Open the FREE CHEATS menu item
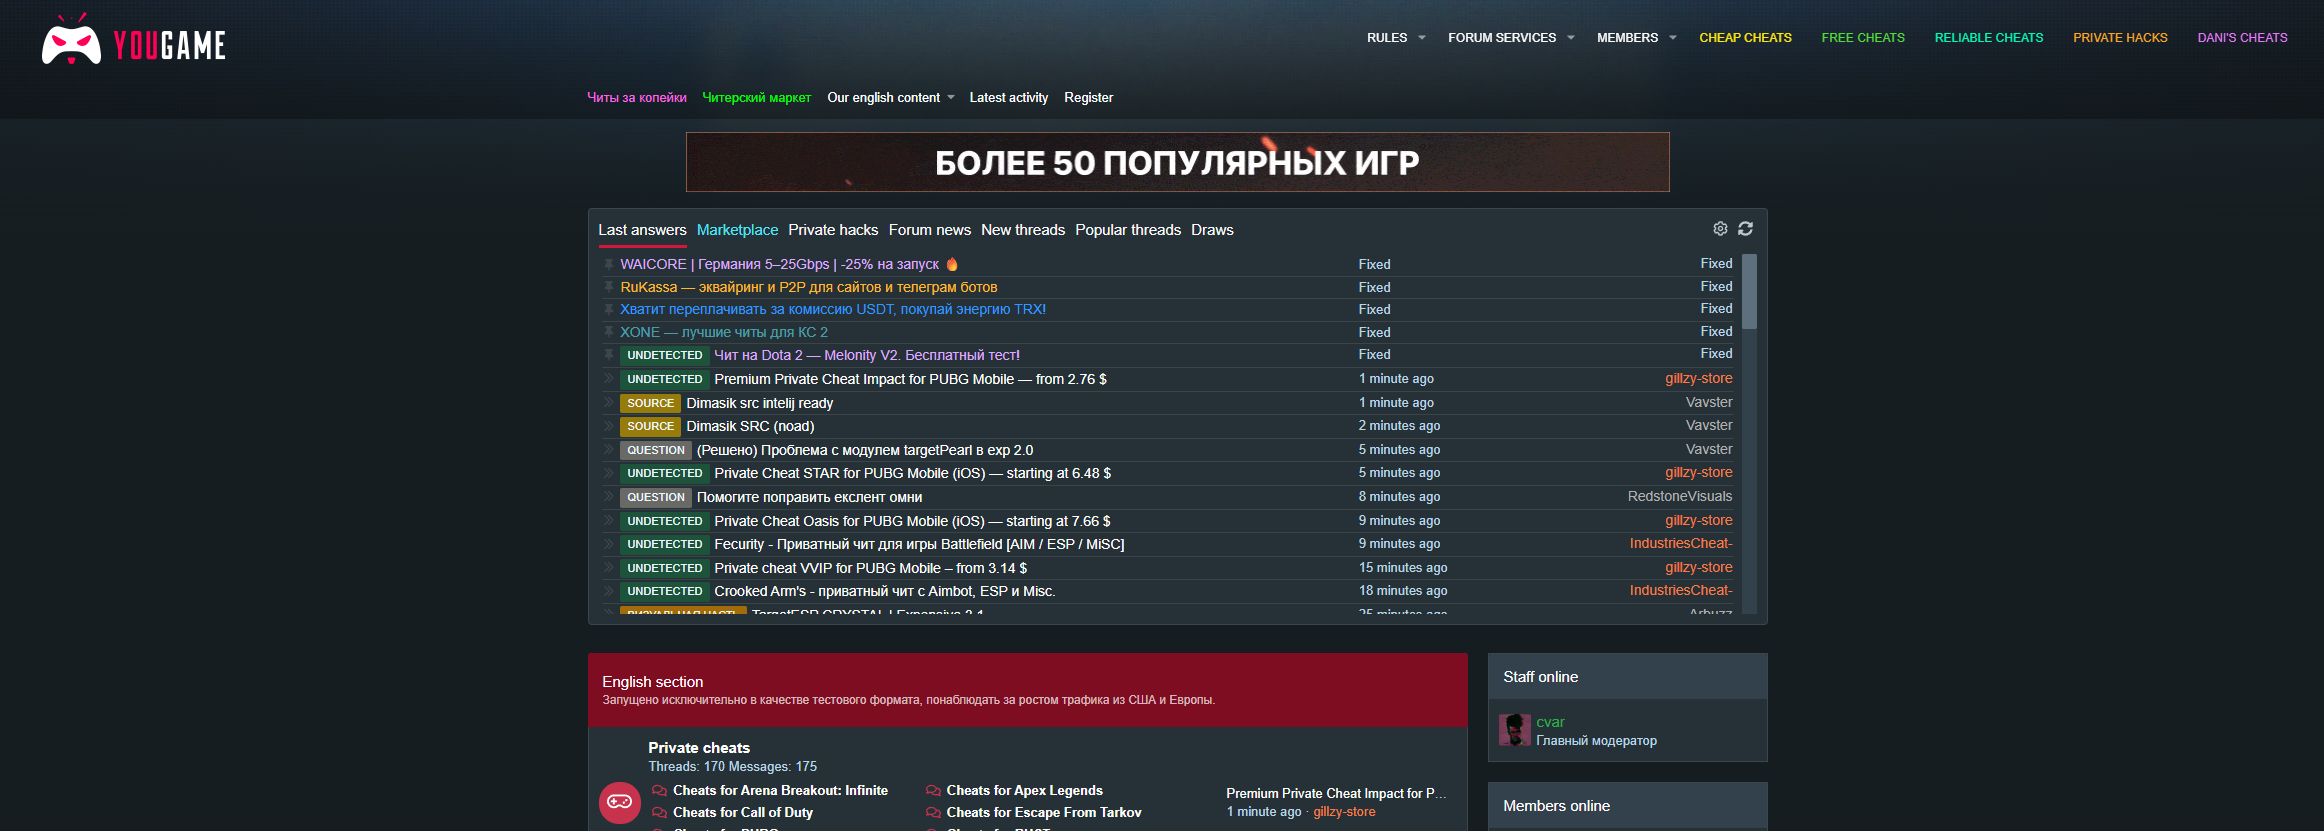The image size is (2324, 831). click(x=1863, y=38)
